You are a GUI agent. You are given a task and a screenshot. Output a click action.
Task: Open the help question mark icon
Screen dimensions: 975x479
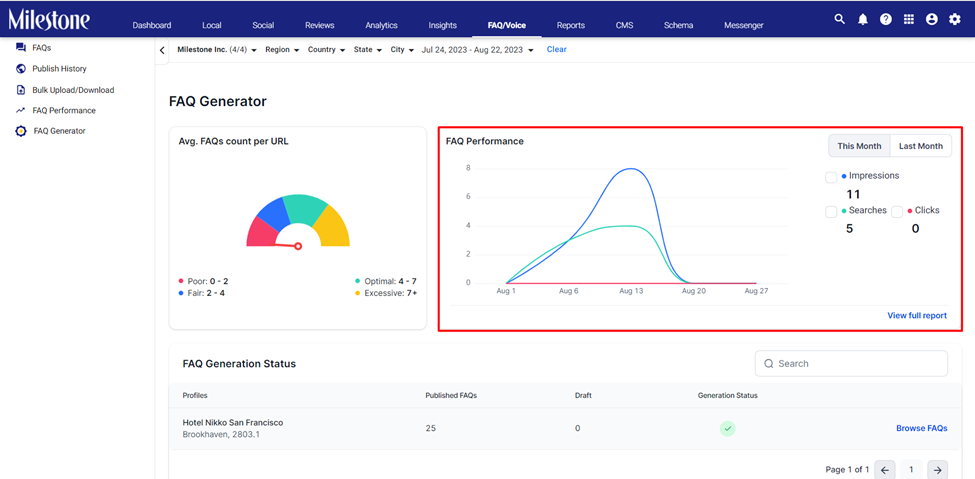coord(885,19)
